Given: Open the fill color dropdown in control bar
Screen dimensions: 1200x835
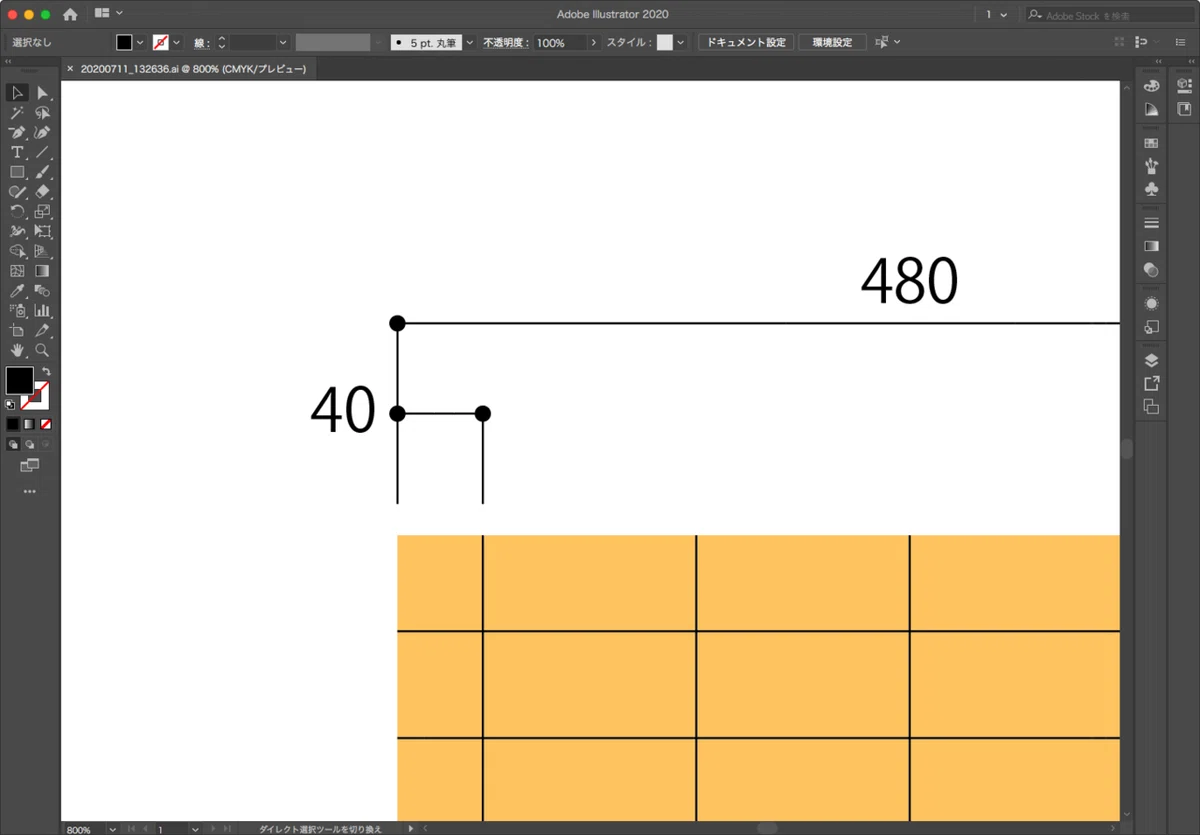Looking at the screenshot, I should 140,43.
